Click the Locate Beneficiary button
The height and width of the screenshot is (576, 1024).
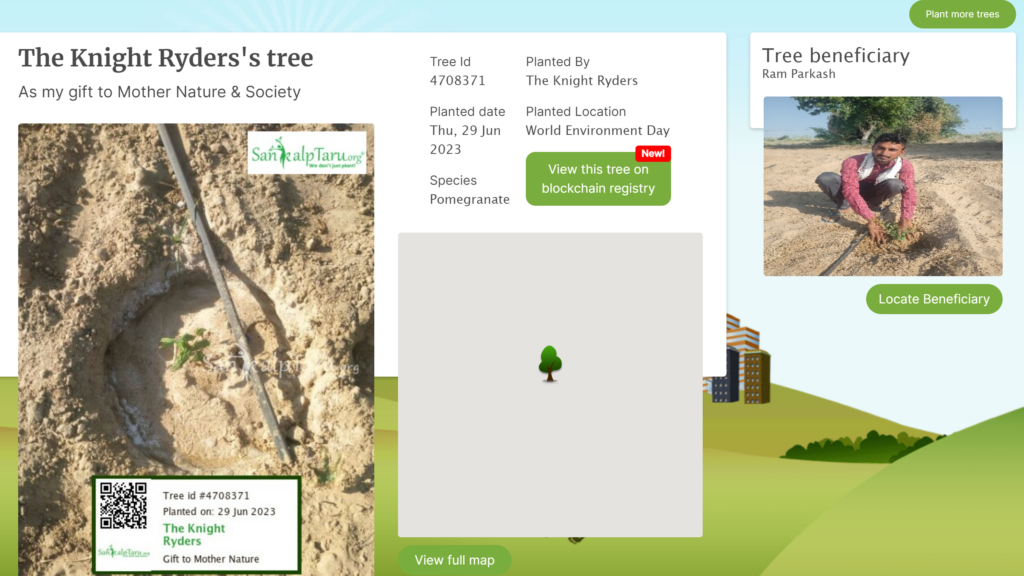pyautogui.click(x=934, y=299)
